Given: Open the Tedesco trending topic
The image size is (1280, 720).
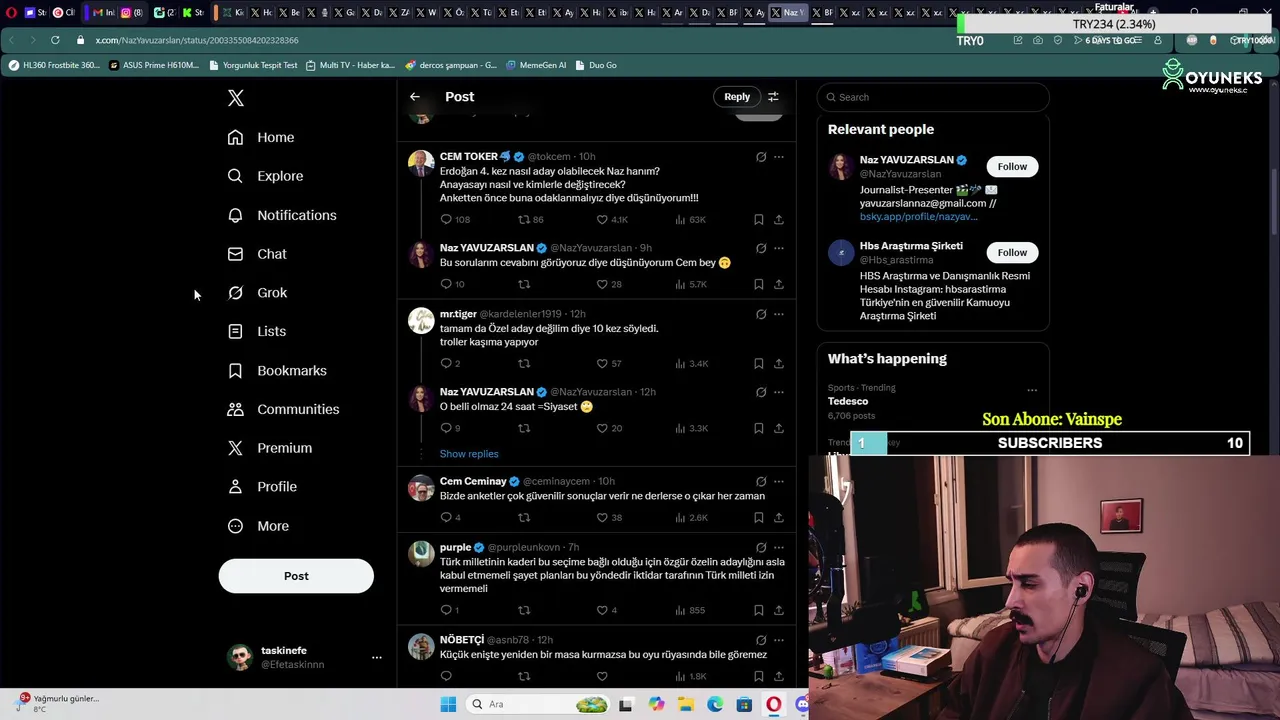Looking at the screenshot, I should pyautogui.click(x=848, y=401).
